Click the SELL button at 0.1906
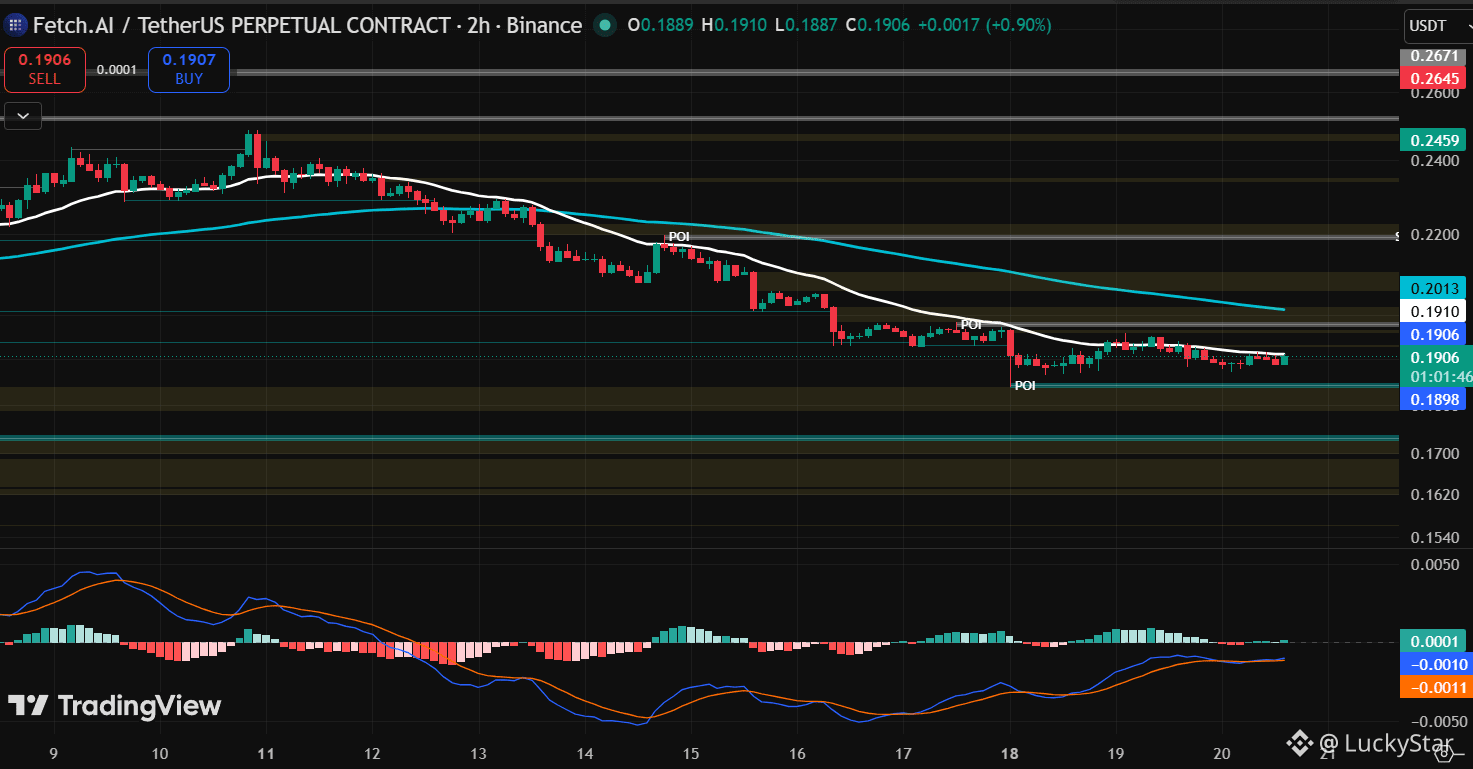This screenshot has height=769, width=1473. [x=44, y=69]
